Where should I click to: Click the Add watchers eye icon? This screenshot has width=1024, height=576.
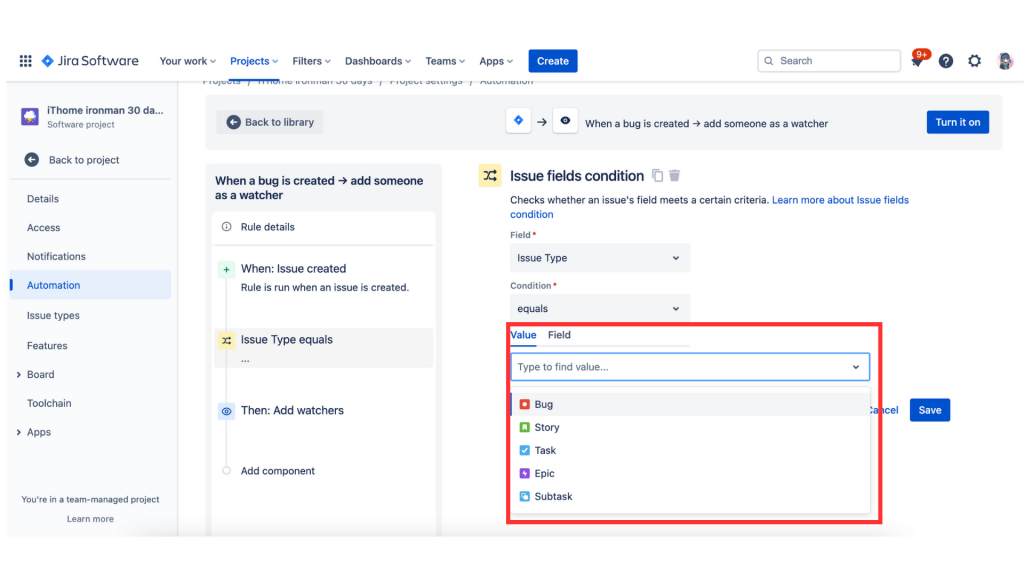tap(226, 411)
